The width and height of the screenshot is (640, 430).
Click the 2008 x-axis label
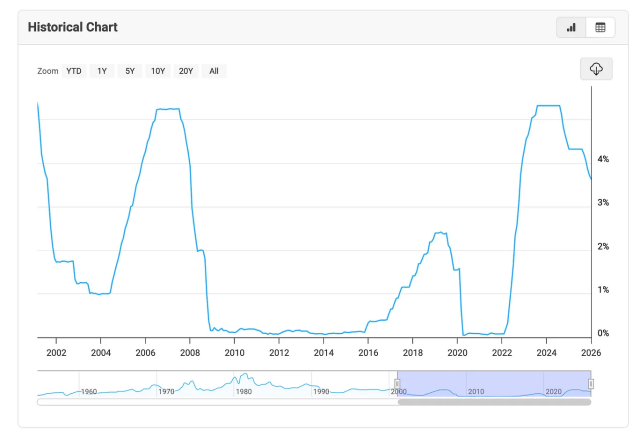(190, 352)
